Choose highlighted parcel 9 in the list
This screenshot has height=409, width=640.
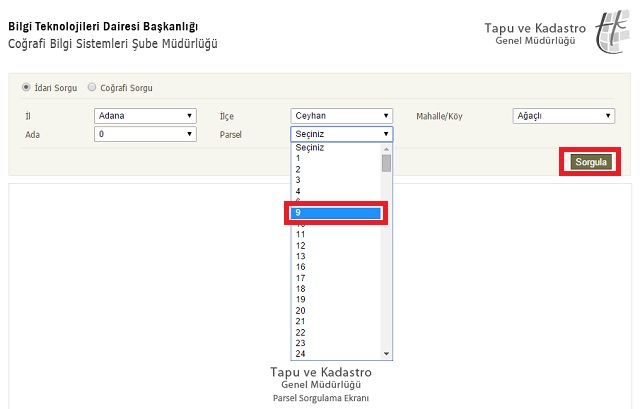coord(336,213)
